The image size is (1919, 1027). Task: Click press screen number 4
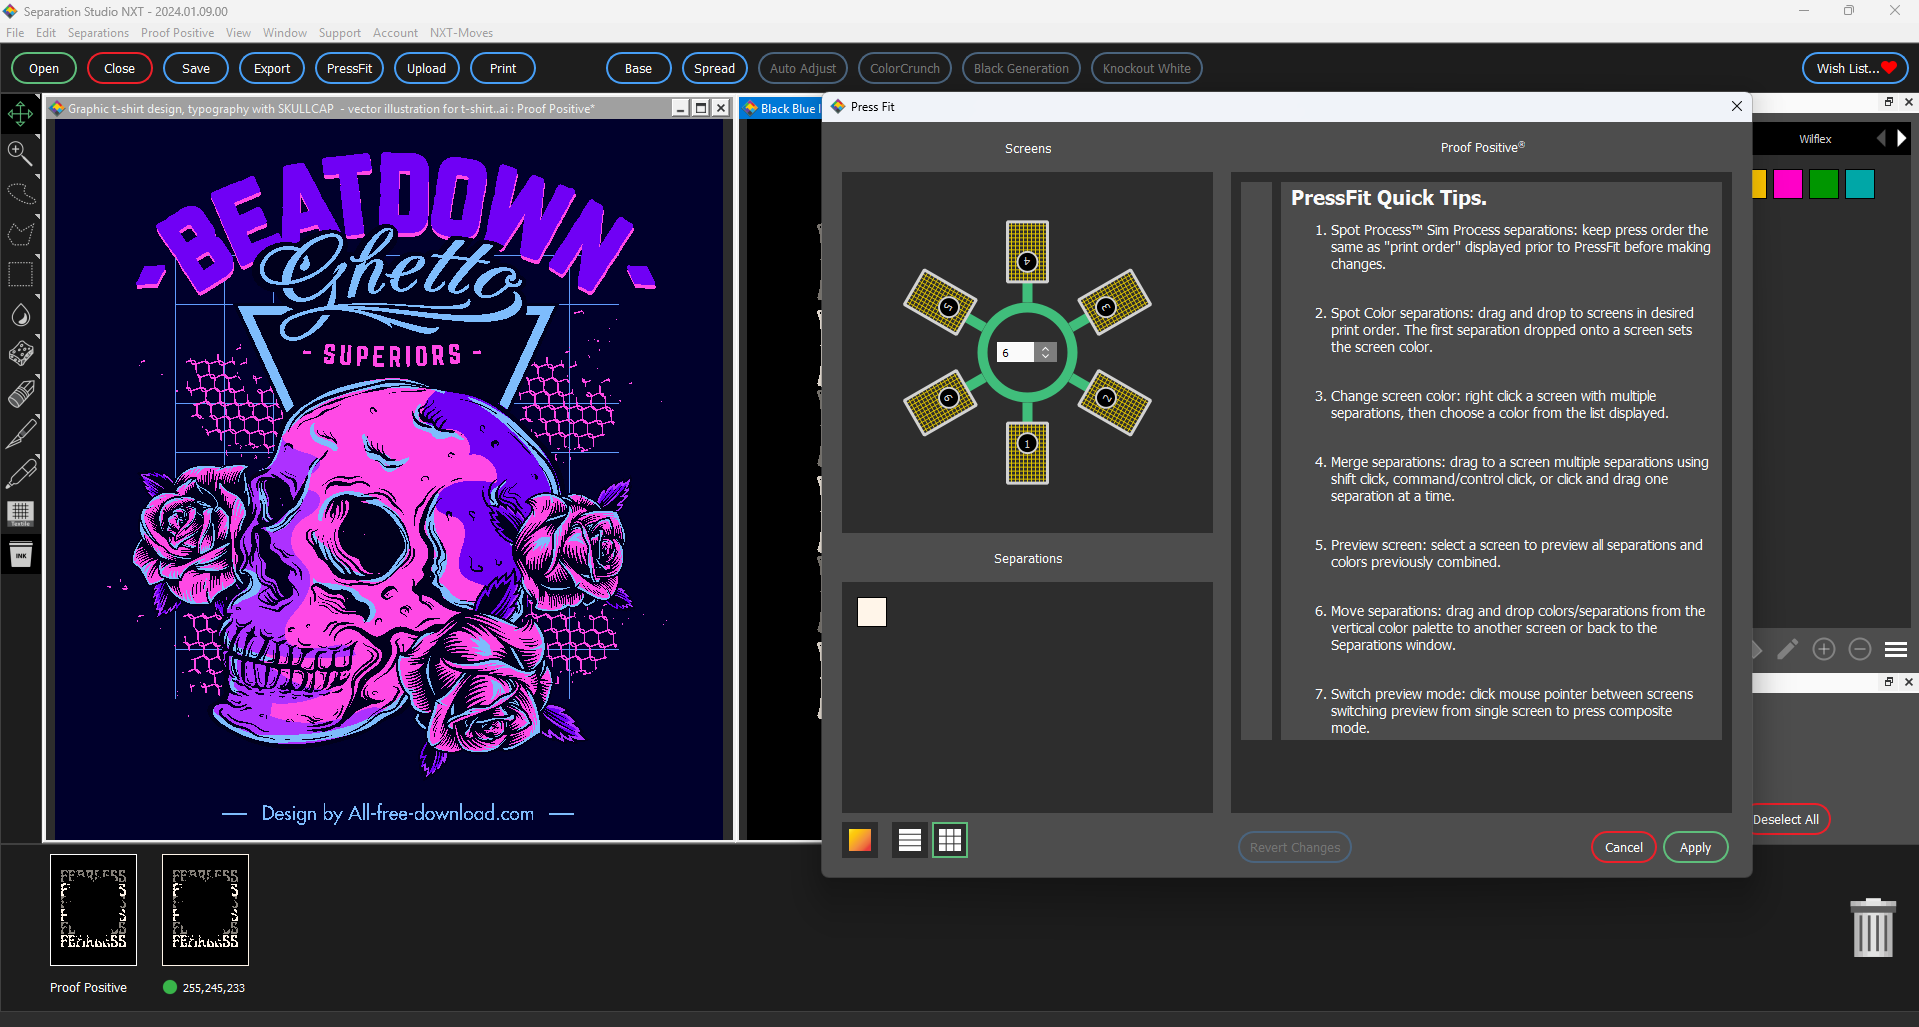click(x=1027, y=252)
